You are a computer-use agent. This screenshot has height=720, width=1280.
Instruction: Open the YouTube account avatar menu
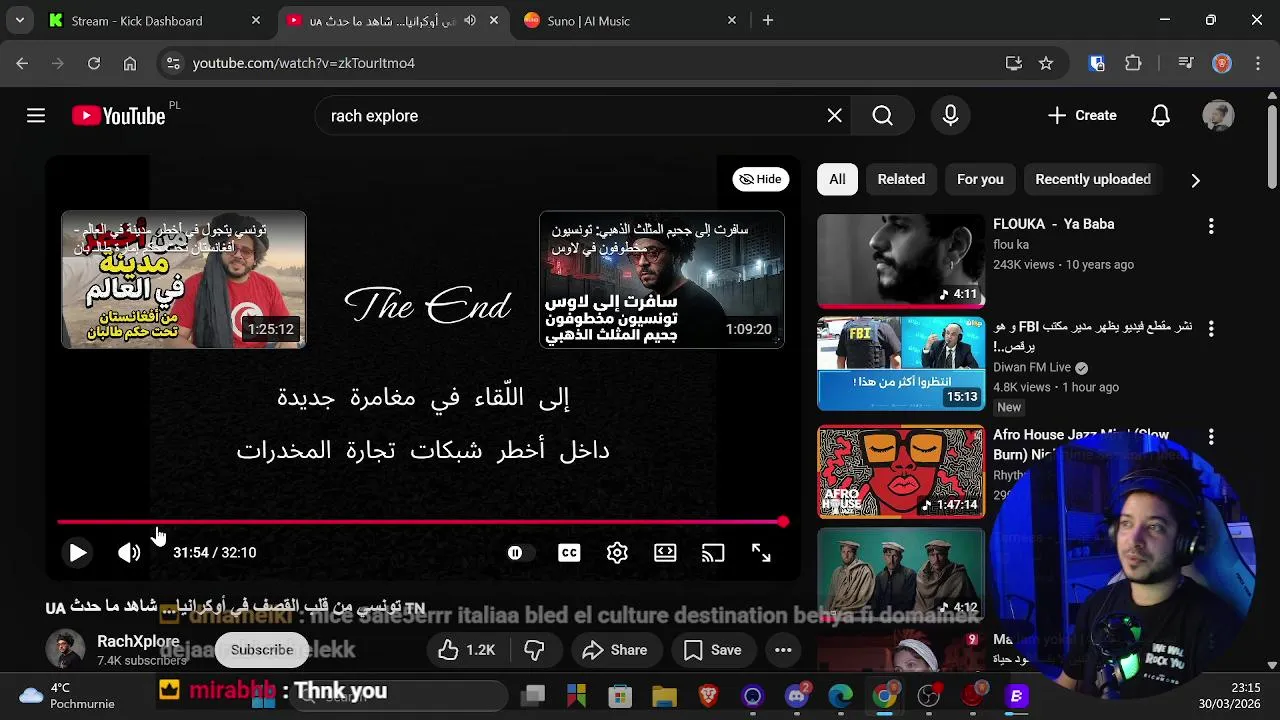click(1218, 116)
